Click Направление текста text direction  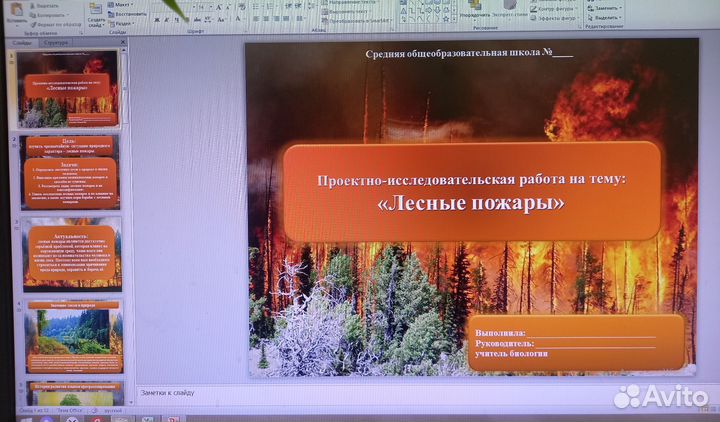click(x=352, y=2)
